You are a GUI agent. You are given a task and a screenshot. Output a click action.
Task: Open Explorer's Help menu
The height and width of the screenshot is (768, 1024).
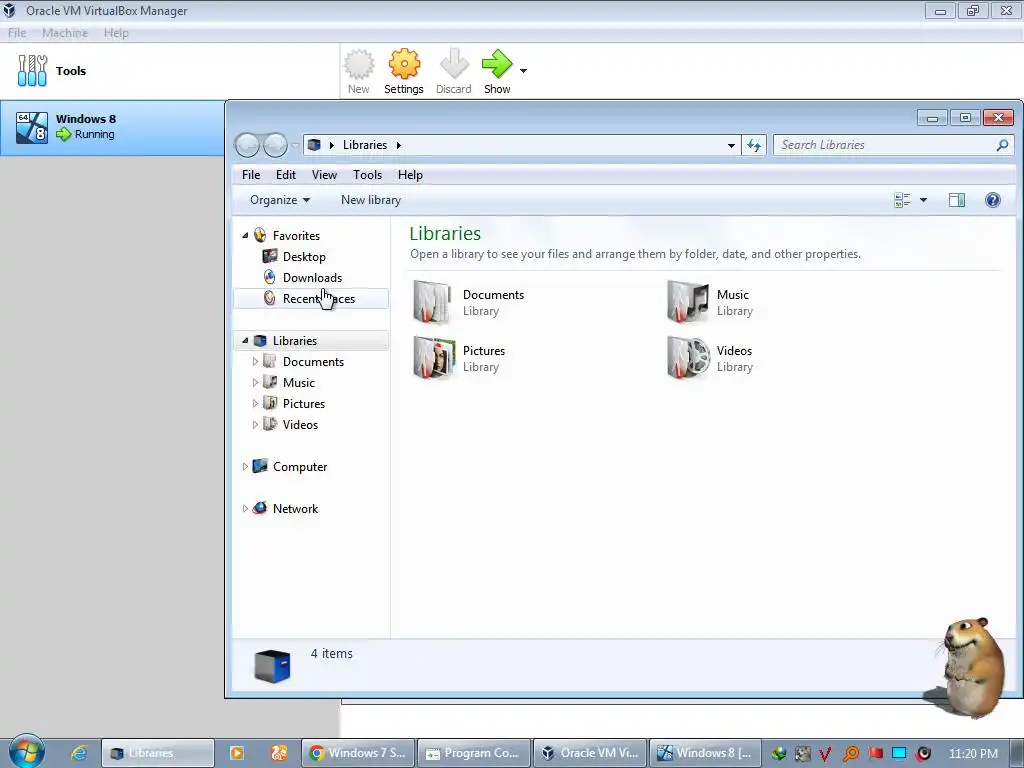pos(410,174)
